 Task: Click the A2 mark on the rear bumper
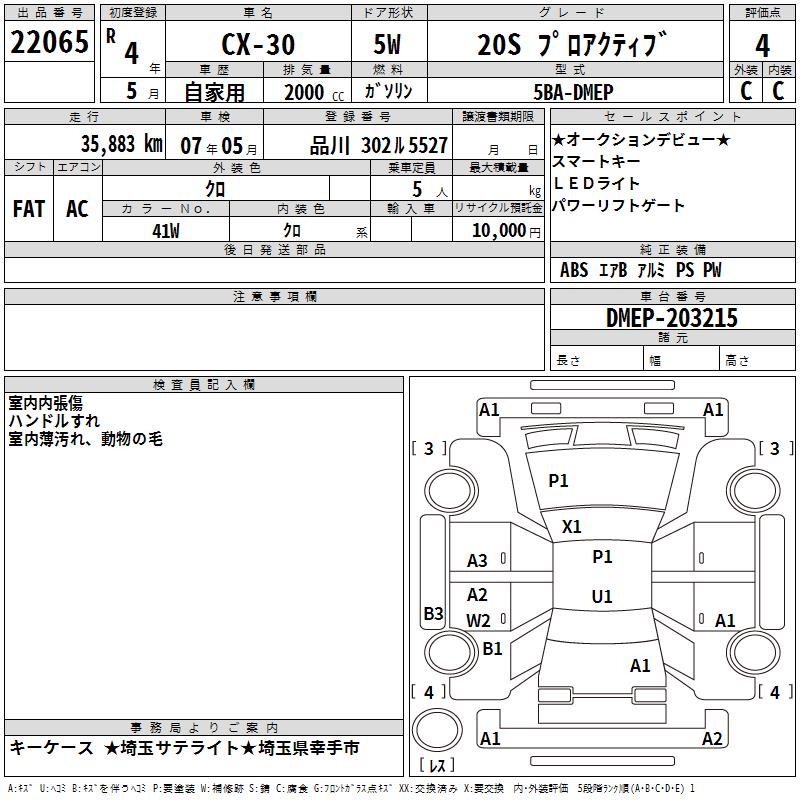click(x=712, y=739)
